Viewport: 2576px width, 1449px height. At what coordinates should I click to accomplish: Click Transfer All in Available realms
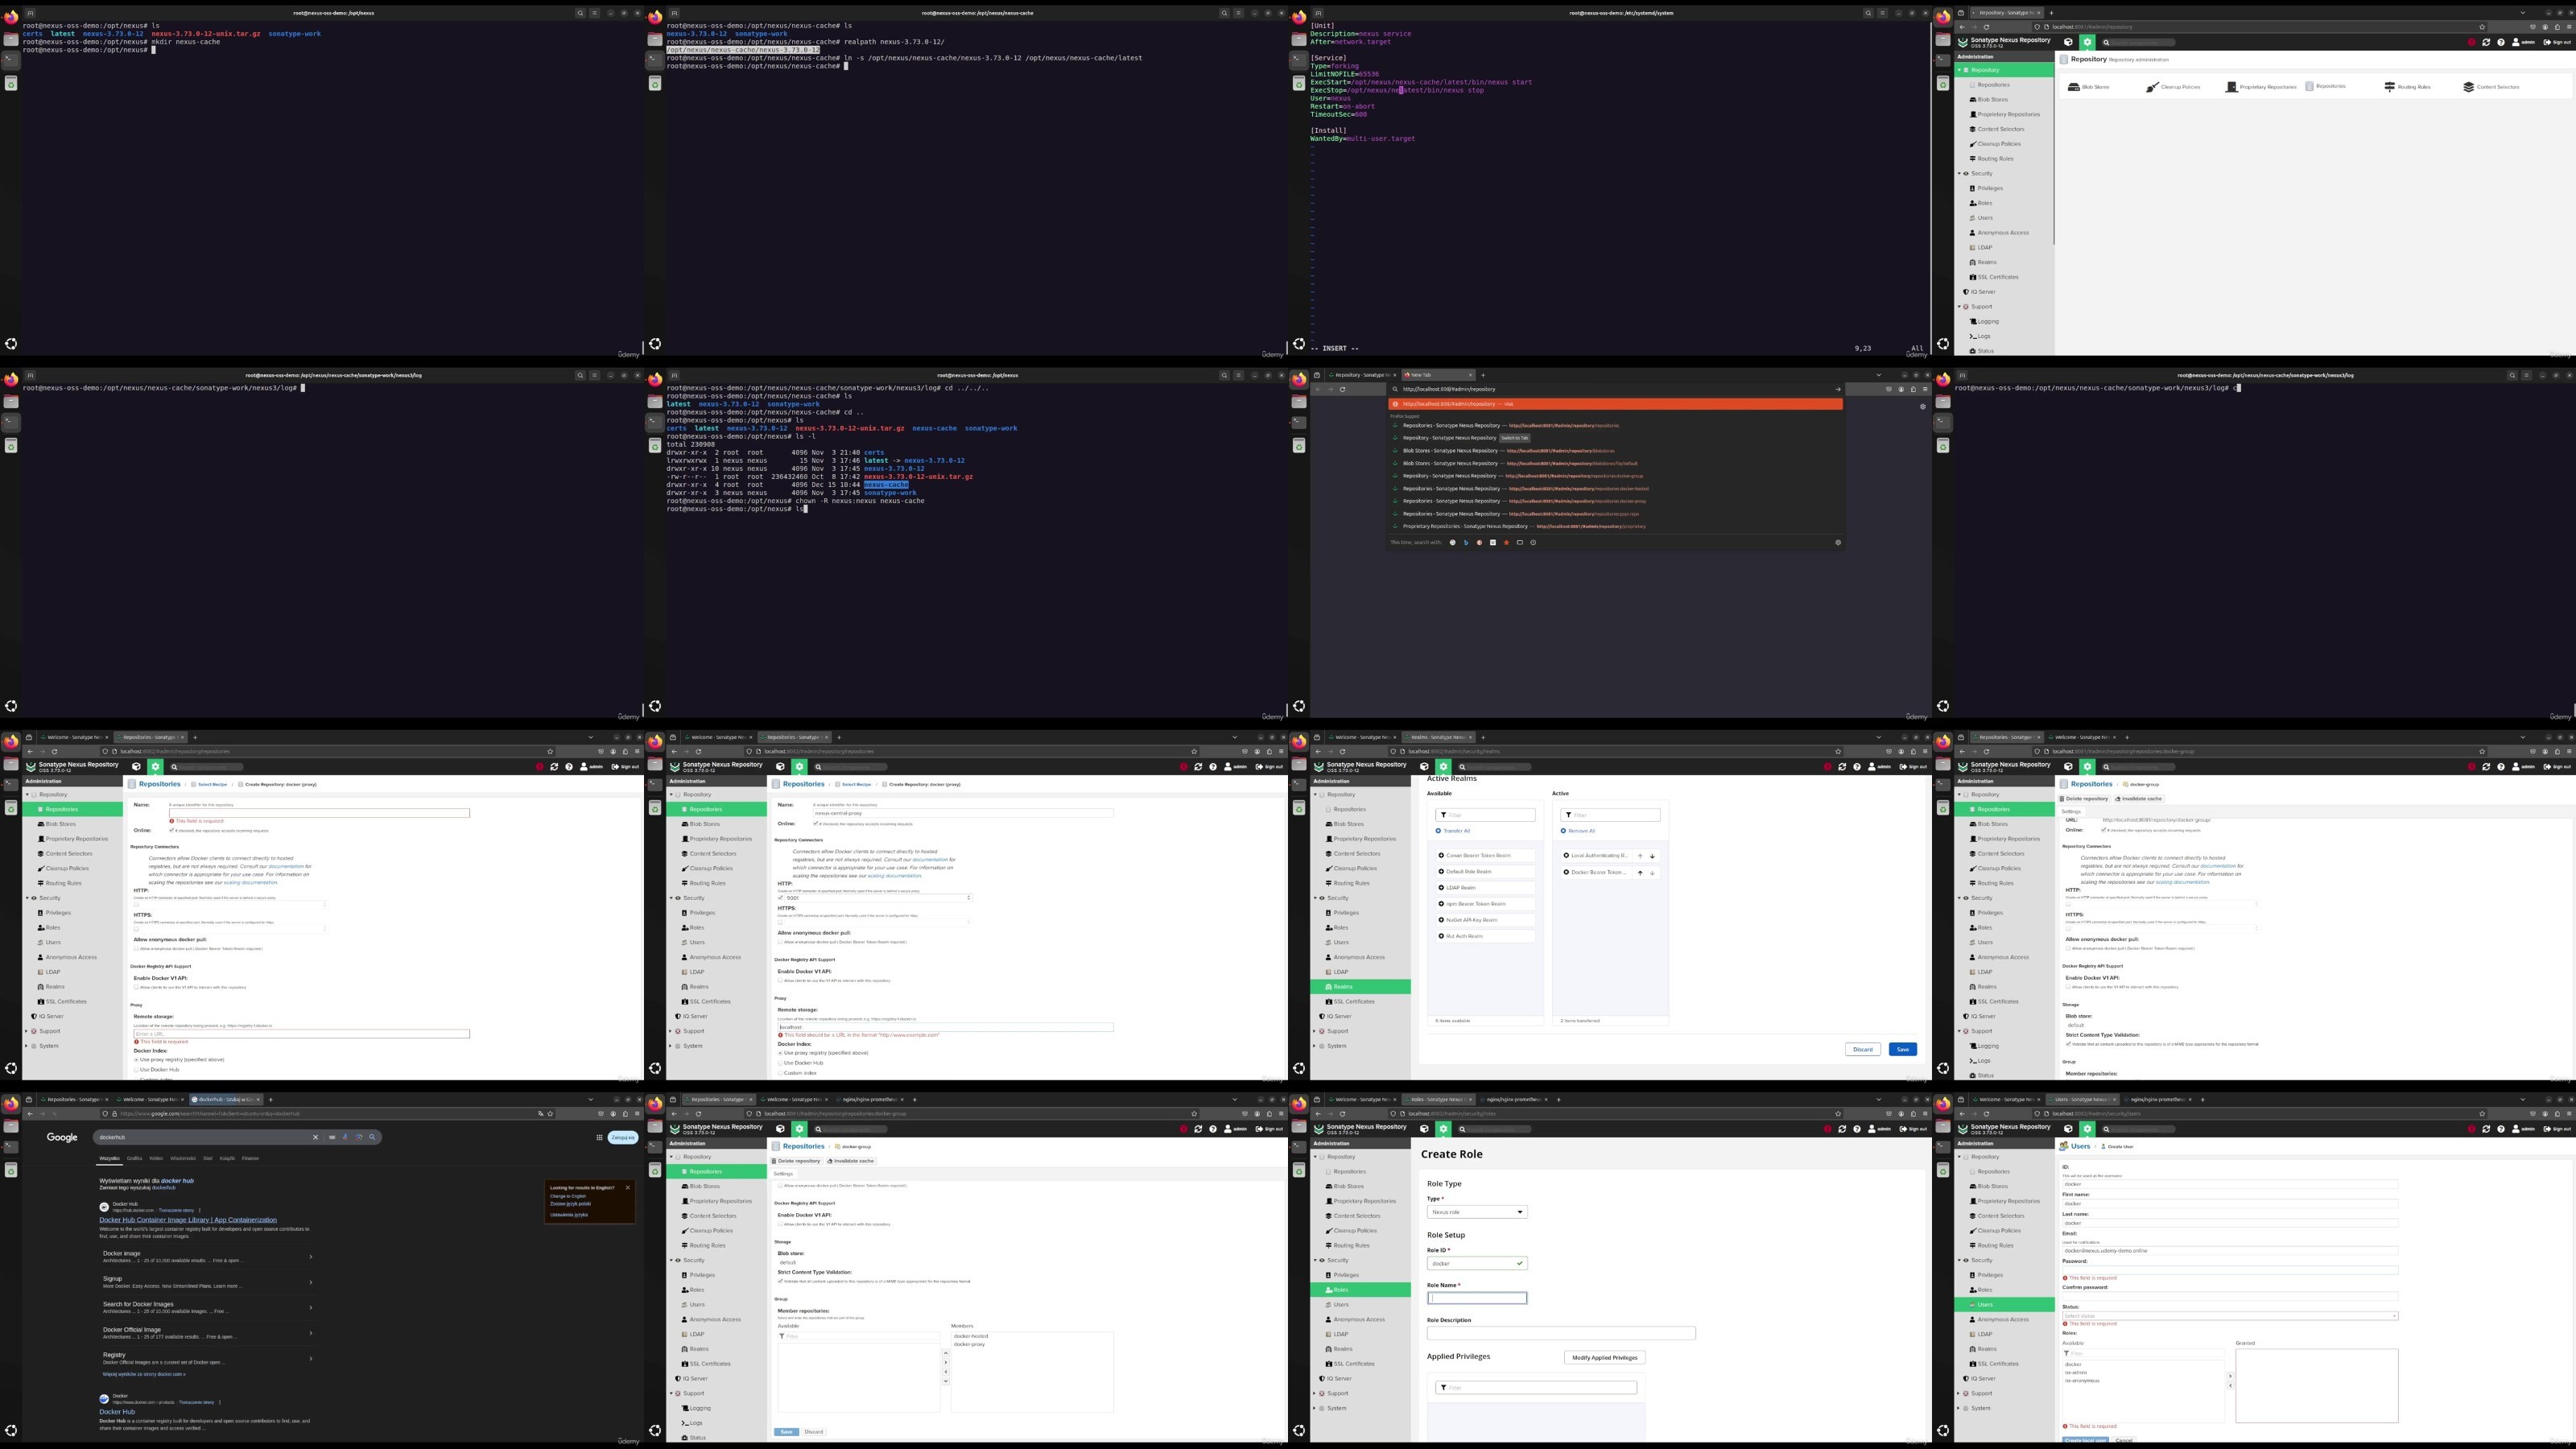click(x=1454, y=831)
